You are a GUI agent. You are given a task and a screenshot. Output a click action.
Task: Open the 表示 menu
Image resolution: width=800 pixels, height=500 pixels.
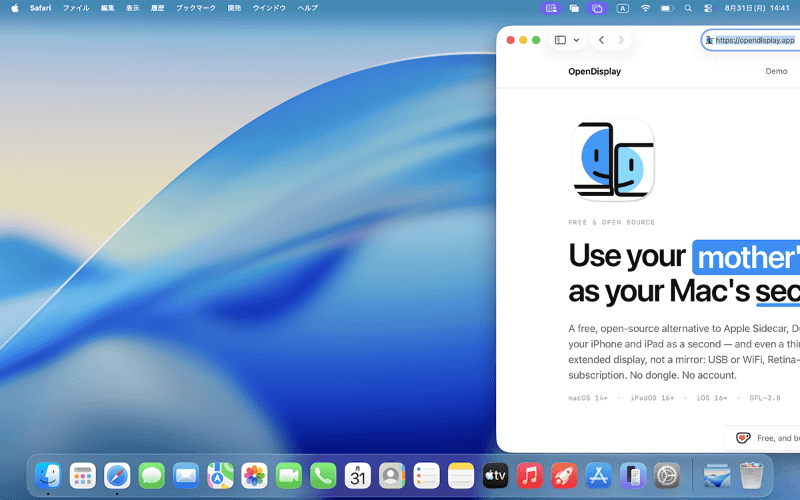pos(133,8)
